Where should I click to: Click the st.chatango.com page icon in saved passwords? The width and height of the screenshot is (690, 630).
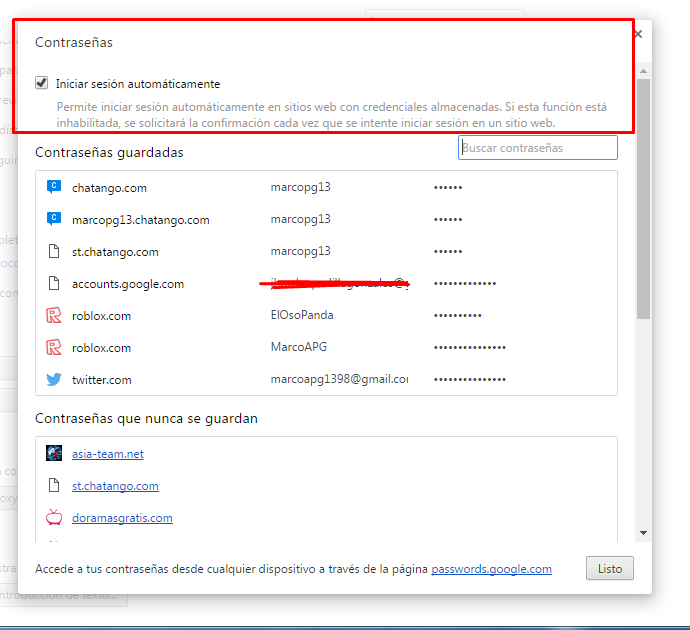click(54, 251)
